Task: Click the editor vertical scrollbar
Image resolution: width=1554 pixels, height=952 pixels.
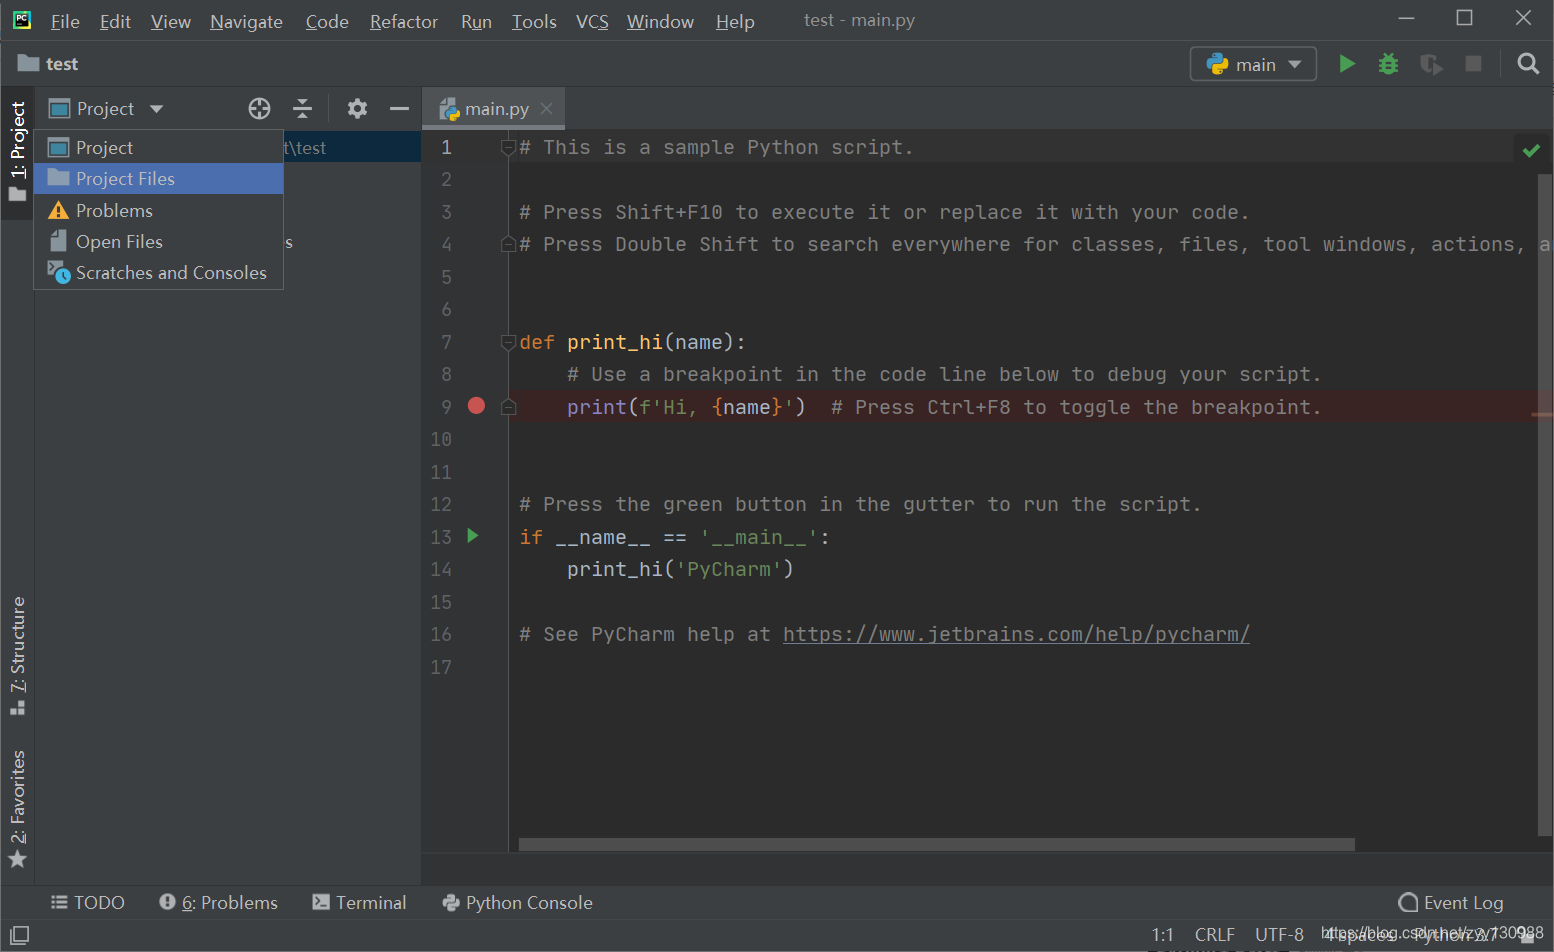Action: [x=1545, y=505]
